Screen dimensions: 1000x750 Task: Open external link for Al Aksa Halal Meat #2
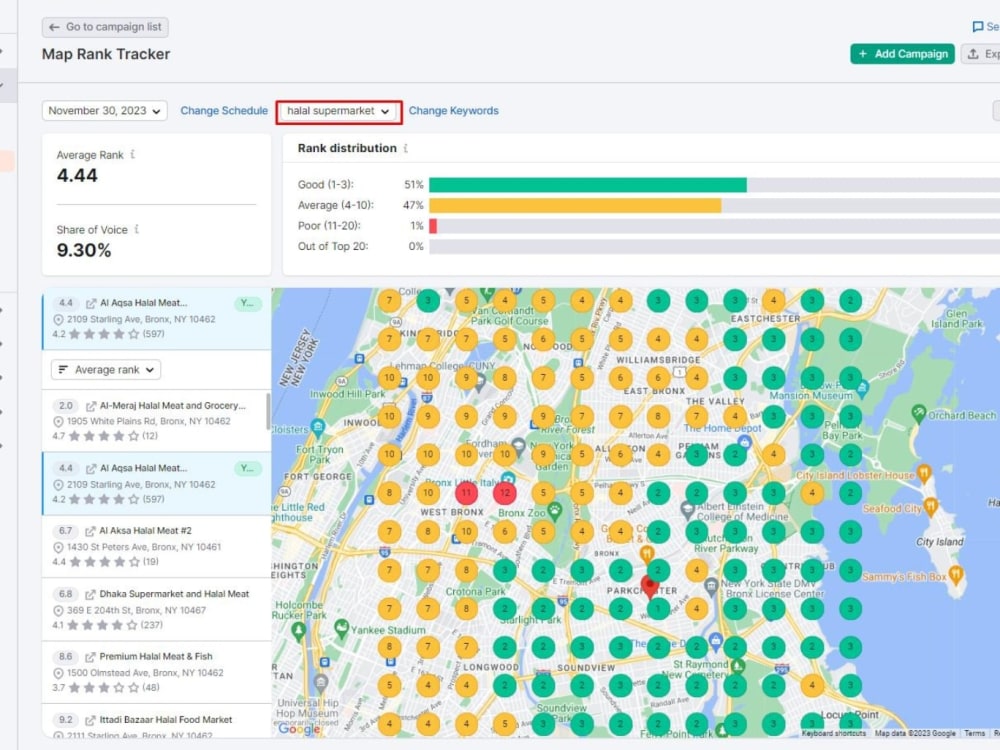(91, 531)
